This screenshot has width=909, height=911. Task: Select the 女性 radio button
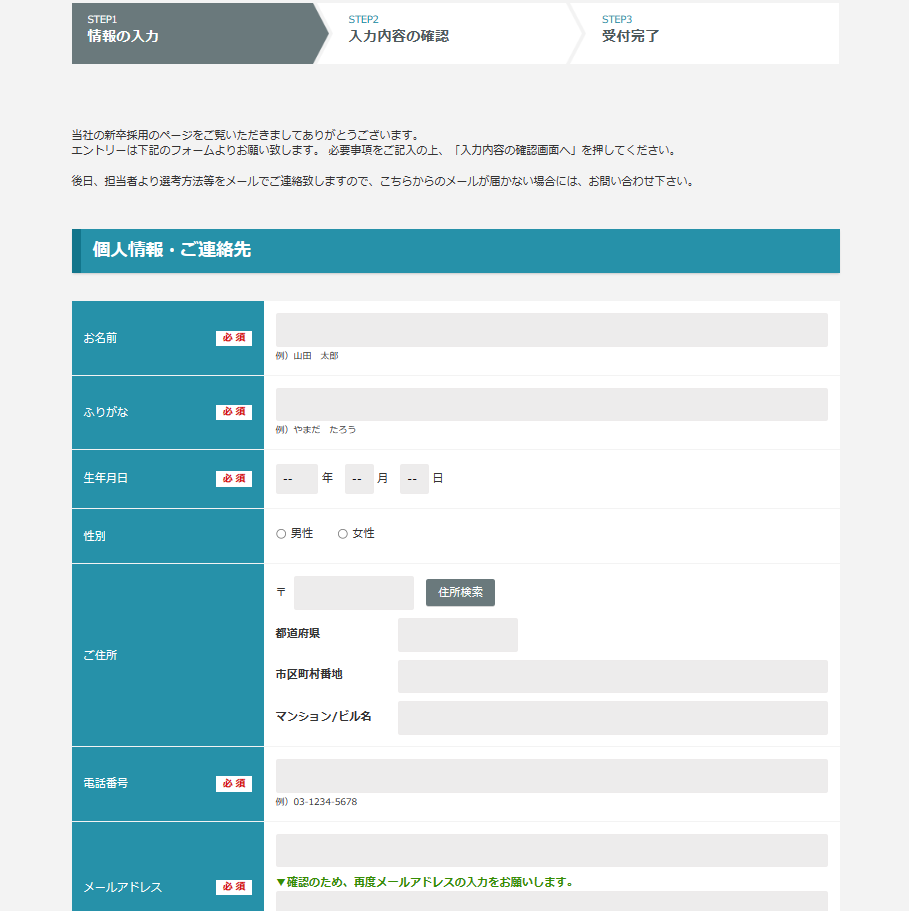click(x=343, y=534)
